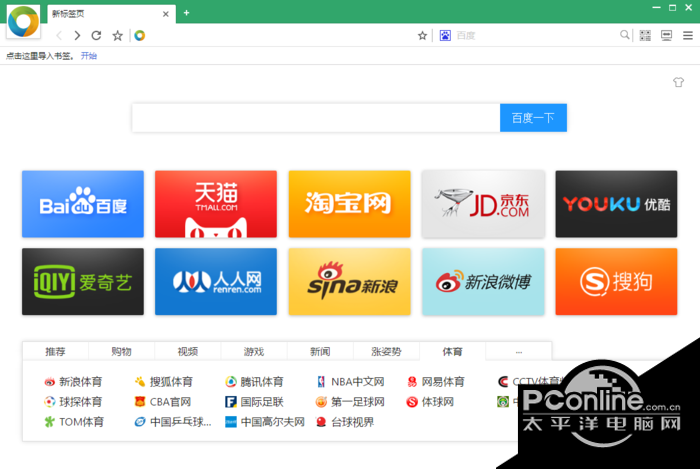
Task: Switch to the 新闻 tab
Action: tap(320, 352)
